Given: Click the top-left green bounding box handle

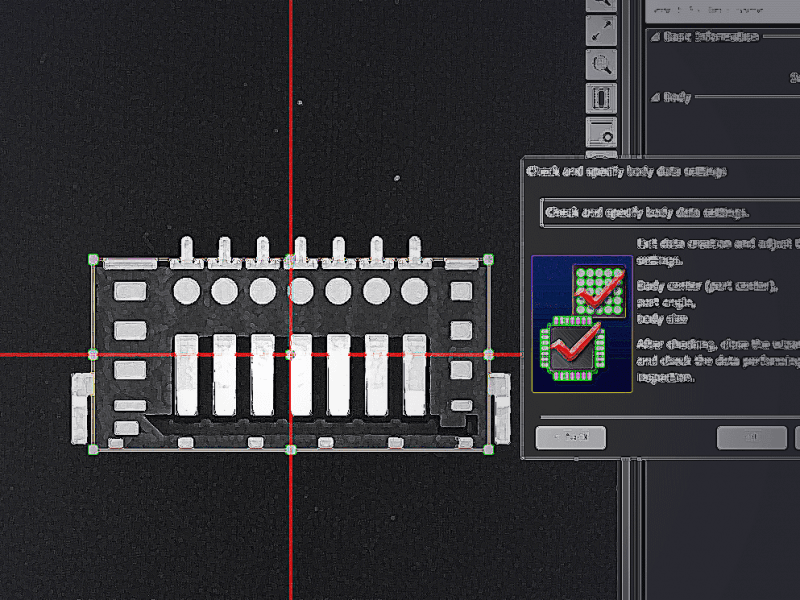Looking at the screenshot, I should click(x=93, y=259).
